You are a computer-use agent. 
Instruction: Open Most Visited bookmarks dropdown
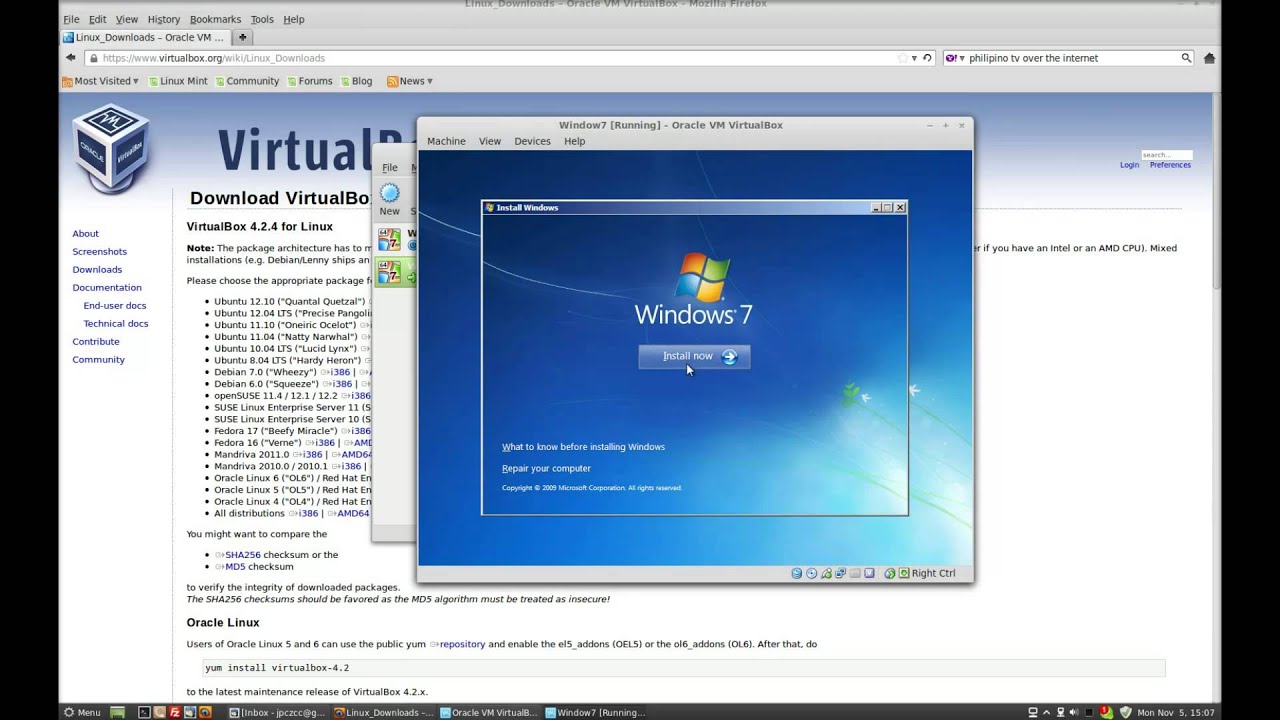(x=100, y=81)
